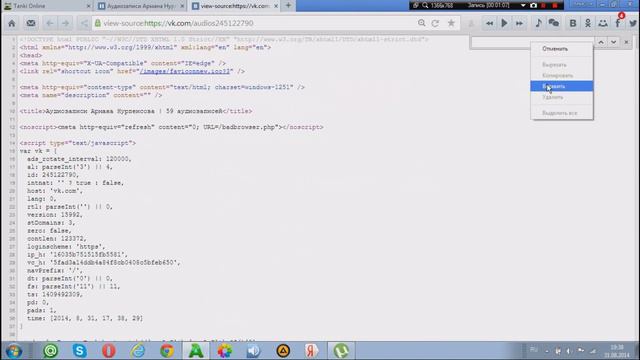Open the chat bubbles icon
640x360 pixels.
tap(554, 23)
